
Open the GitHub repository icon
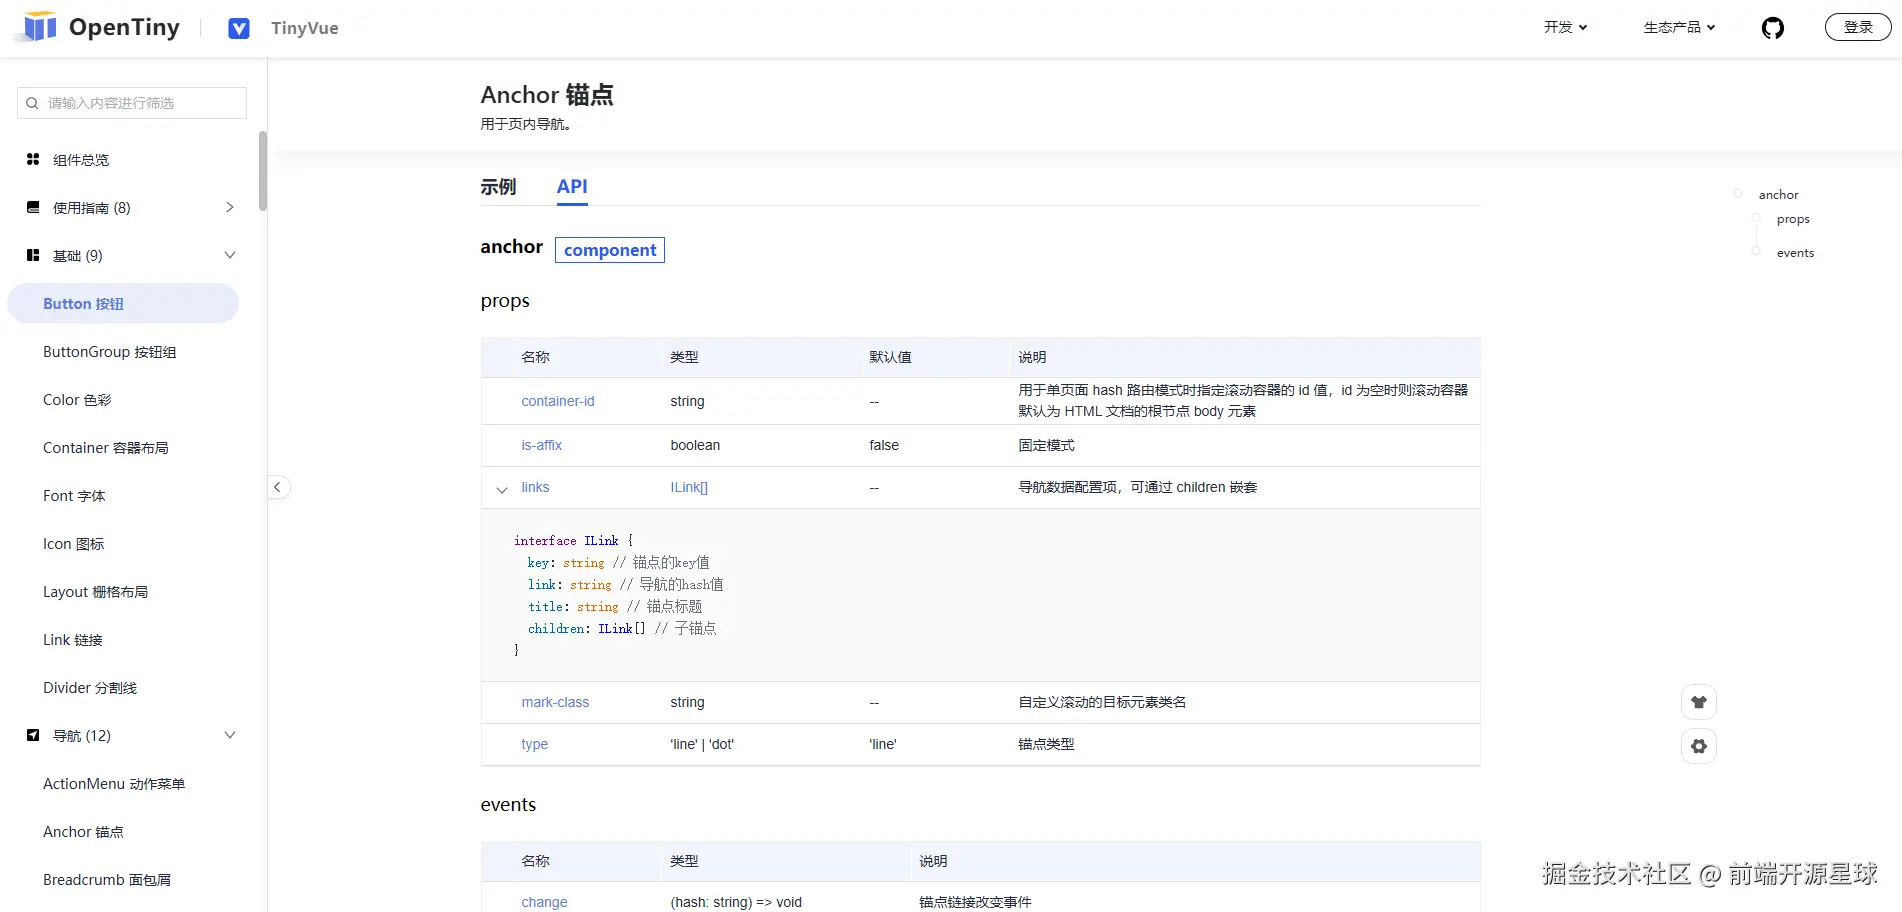[1773, 28]
